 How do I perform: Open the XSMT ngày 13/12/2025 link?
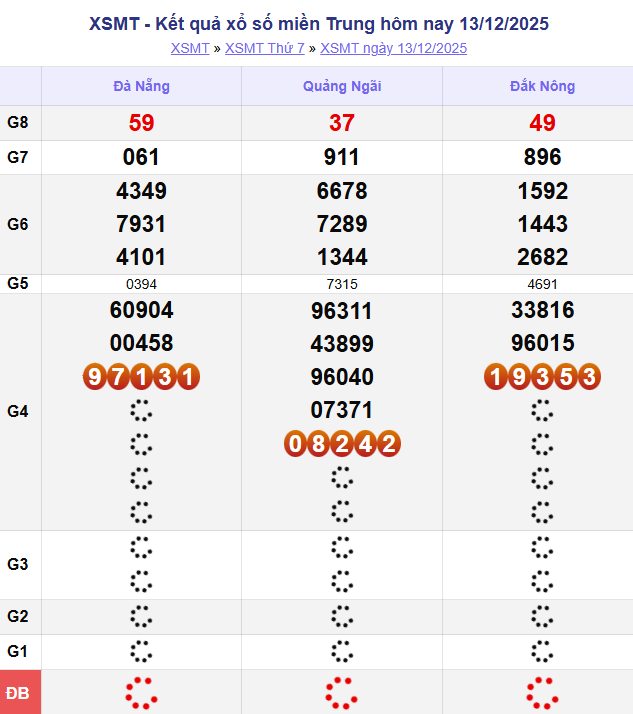pyautogui.click(x=393, y=48)
